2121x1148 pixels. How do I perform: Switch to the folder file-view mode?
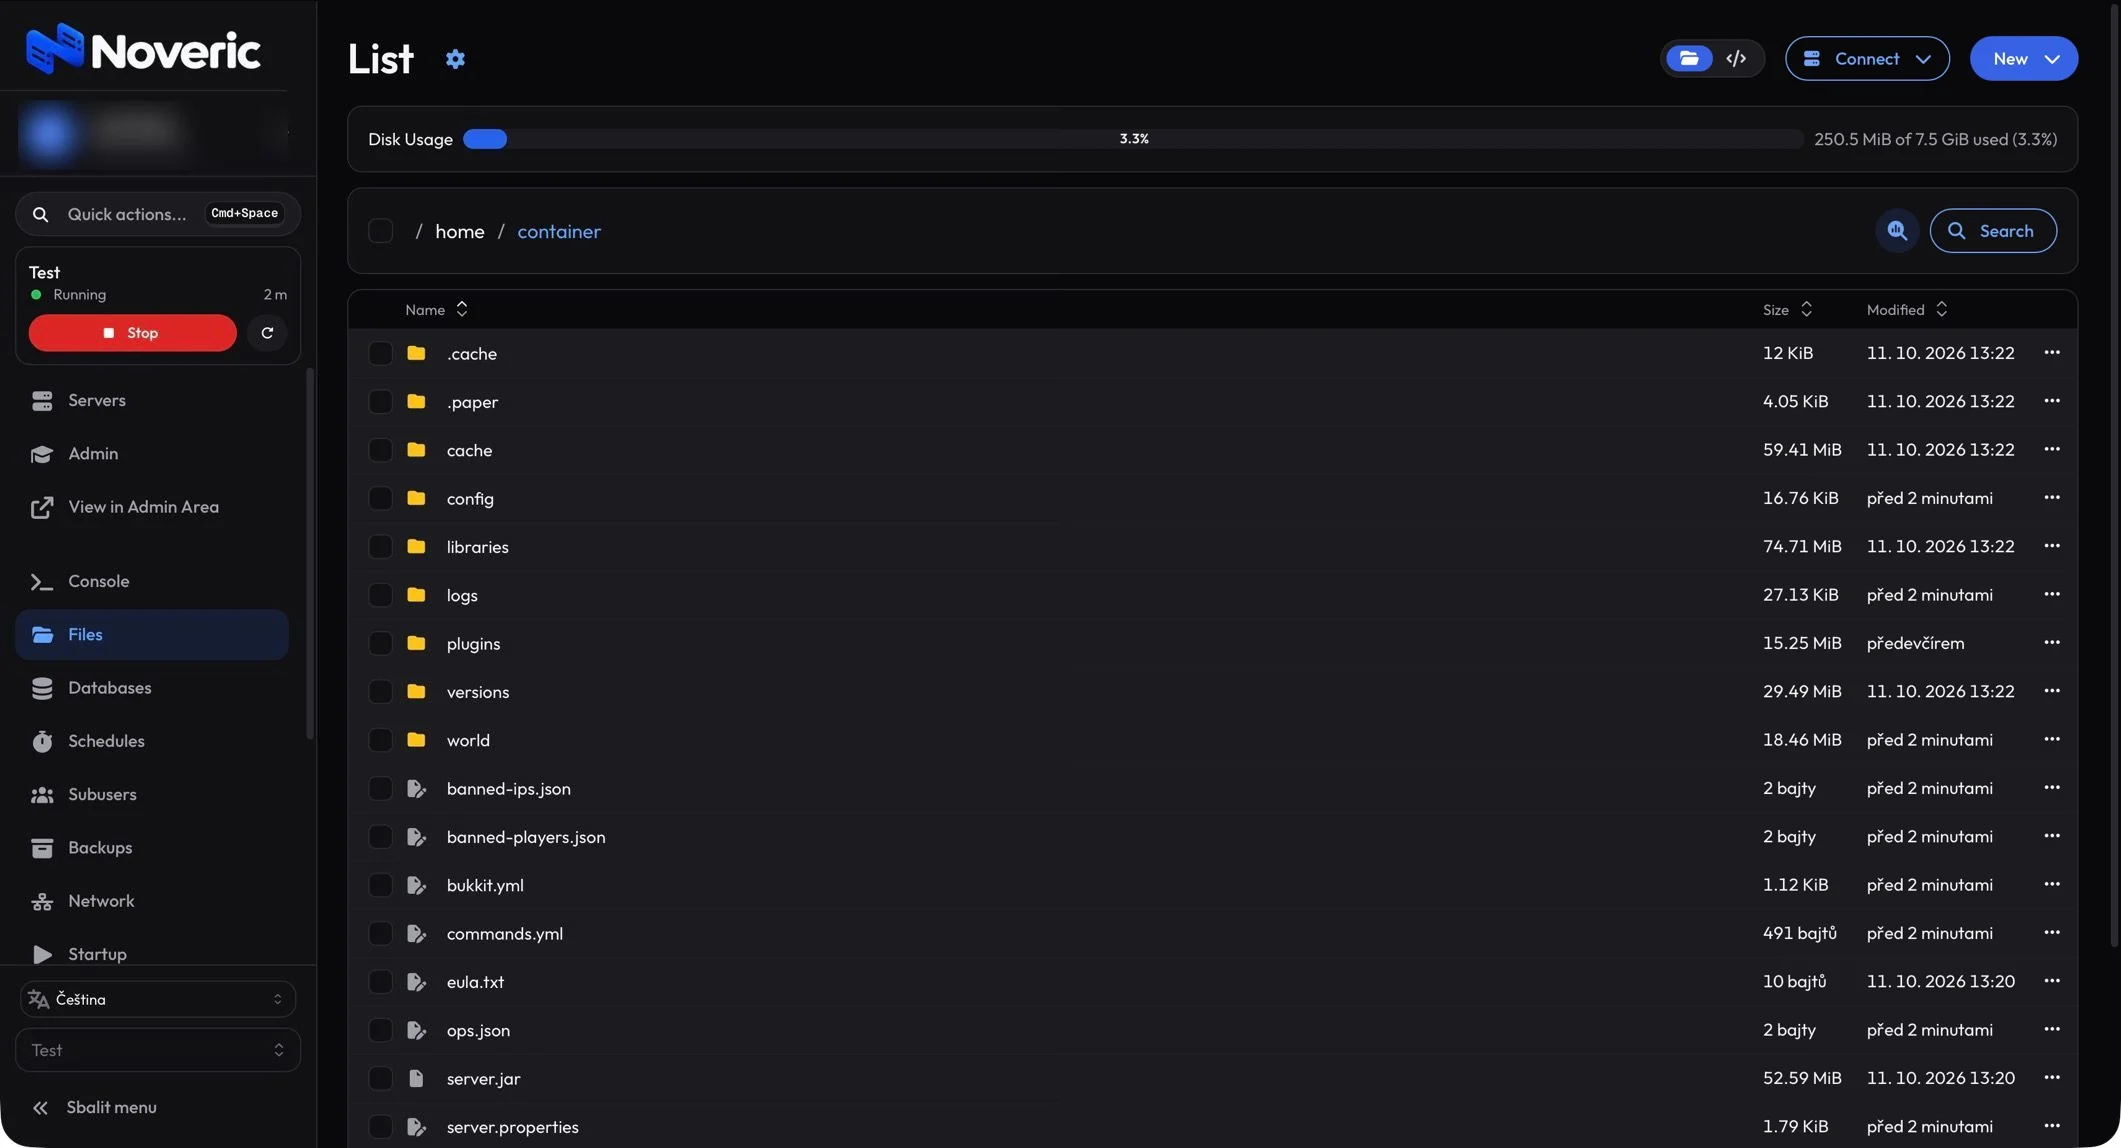(x=1689, y=58)
